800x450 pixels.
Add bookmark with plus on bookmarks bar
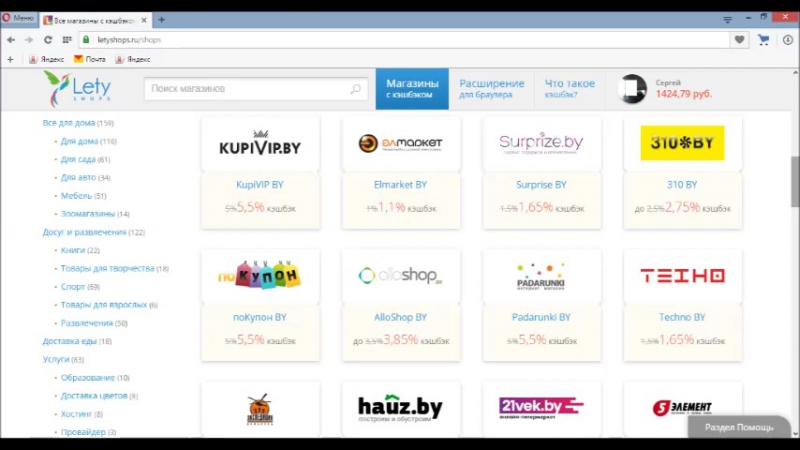coord(10,59)
